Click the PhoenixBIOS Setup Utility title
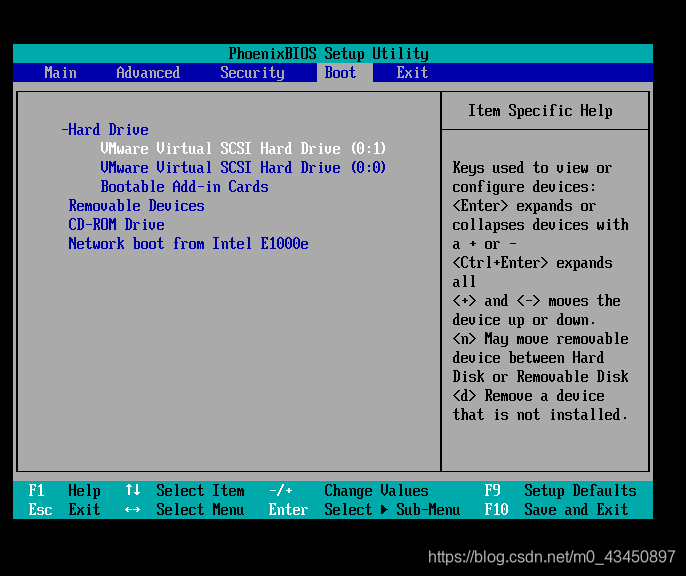This screenshot has width=686, height=576. click(329, 54)
